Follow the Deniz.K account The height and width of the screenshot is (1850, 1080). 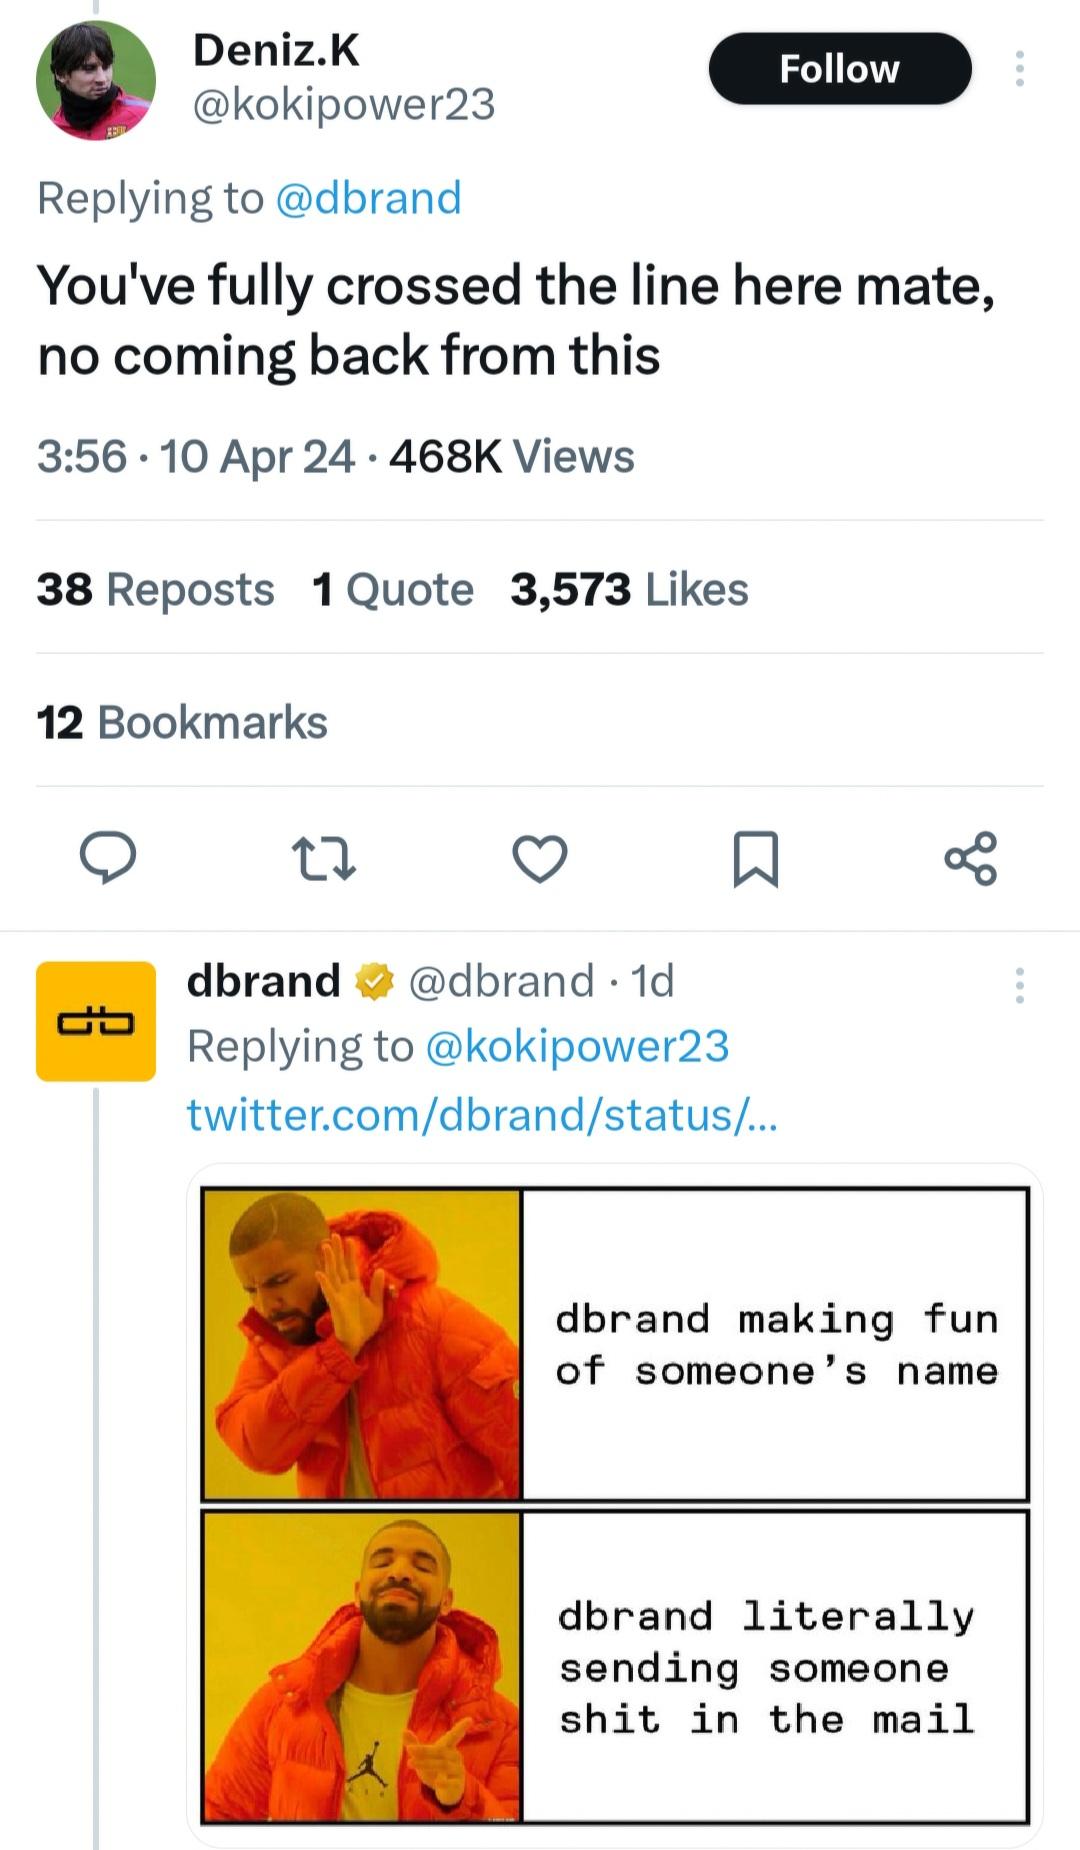coord(840,68)
